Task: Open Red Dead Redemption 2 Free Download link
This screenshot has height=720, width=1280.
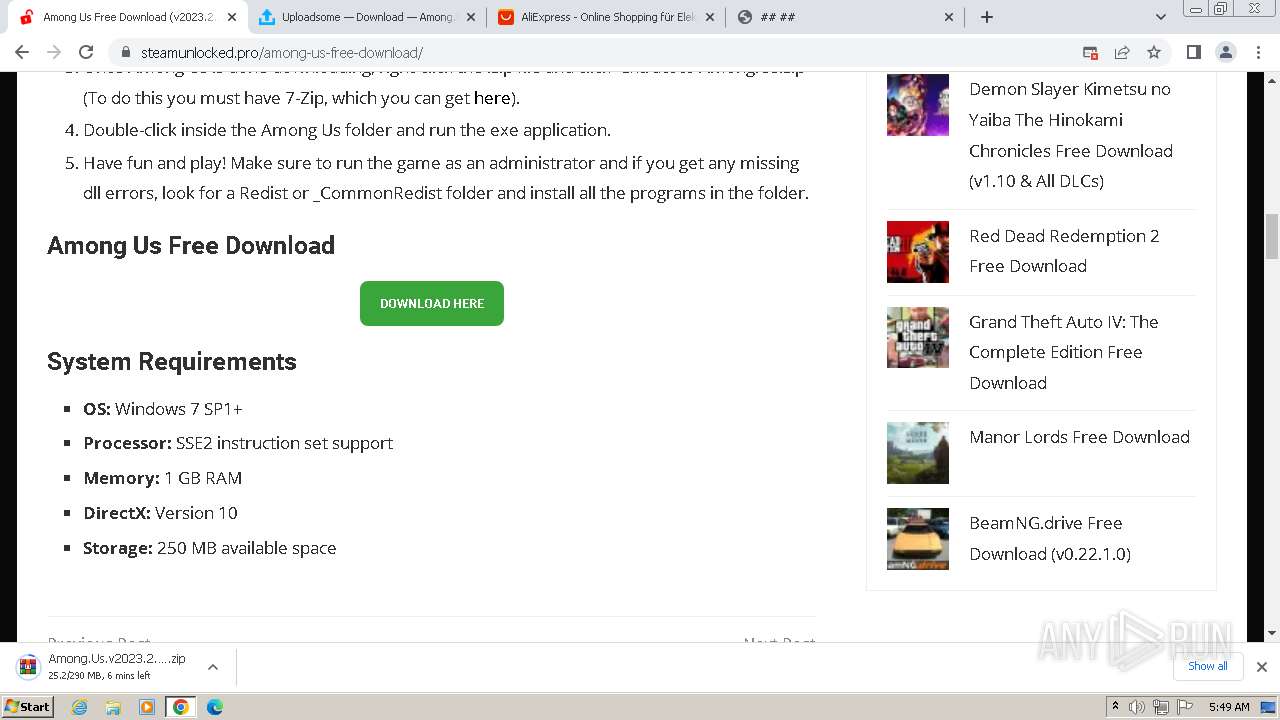Action: (1064, 251)
